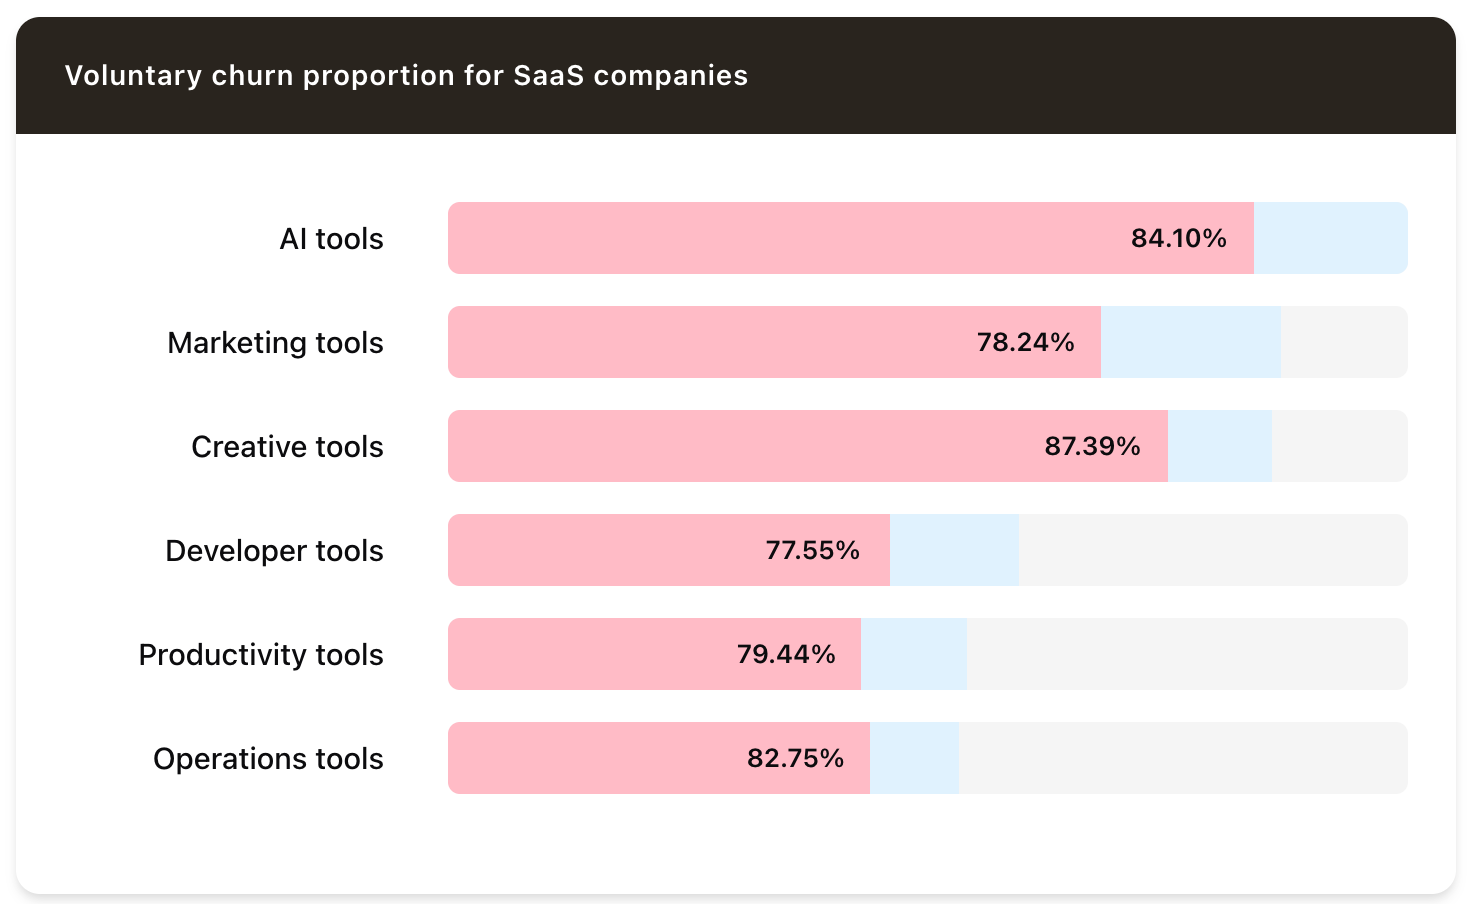The height and width of the screenshot is (904, 1474).
Task: Click the 84.10% value in AI tools bar
Action: 1178,239
